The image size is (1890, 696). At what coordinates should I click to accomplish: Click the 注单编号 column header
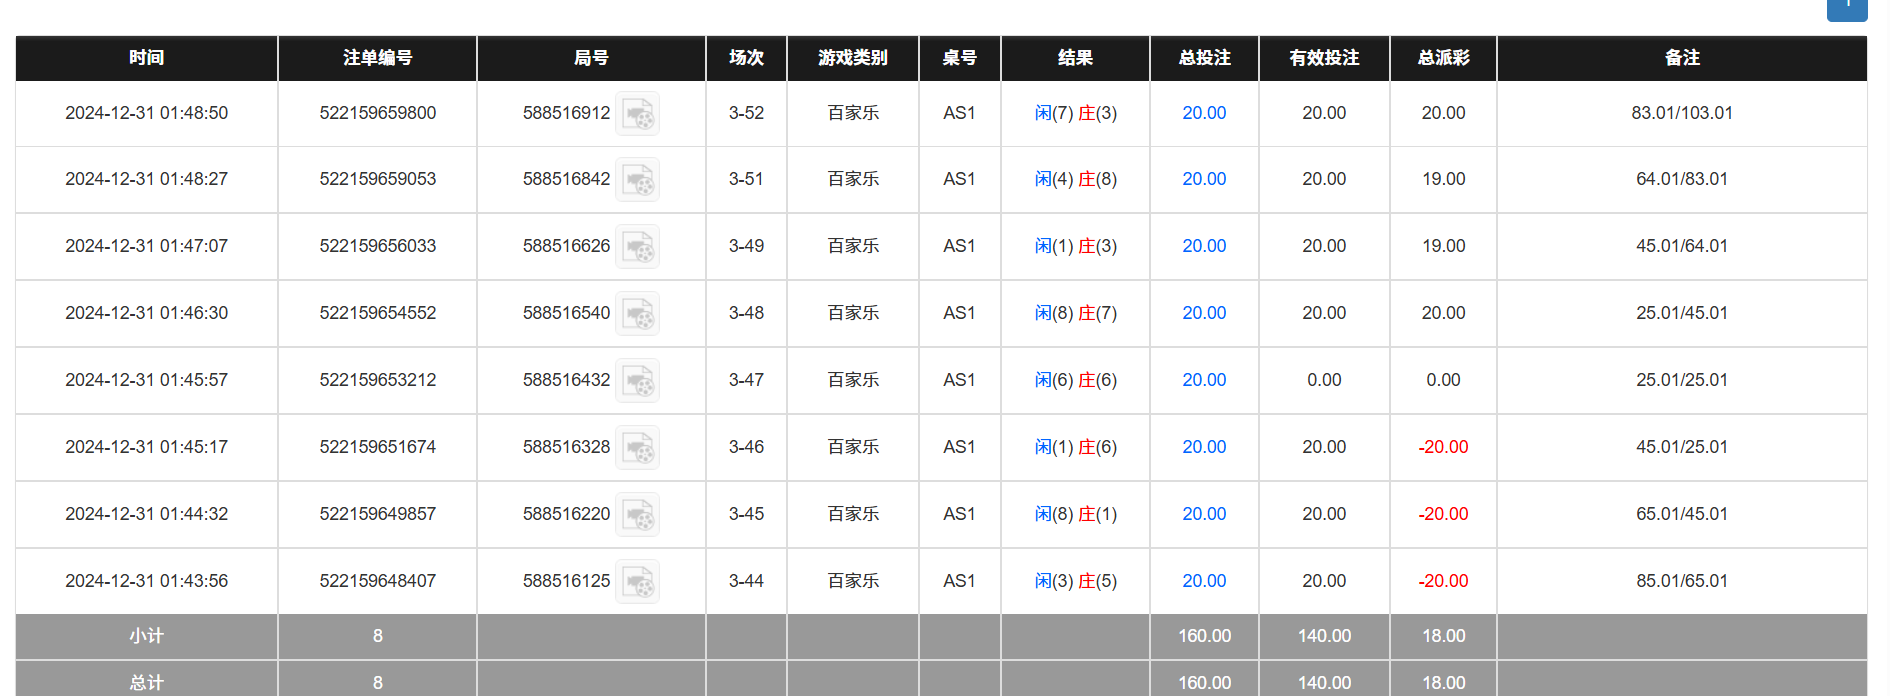click(378, 58)
